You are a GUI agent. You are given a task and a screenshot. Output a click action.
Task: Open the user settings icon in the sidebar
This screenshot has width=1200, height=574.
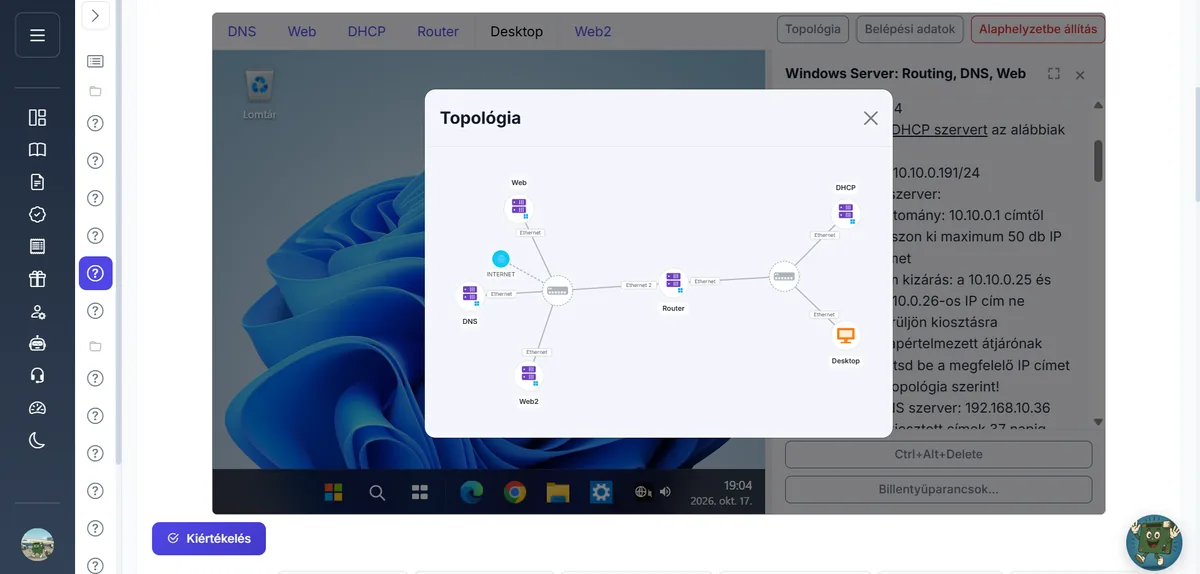(x=37, y=311)
